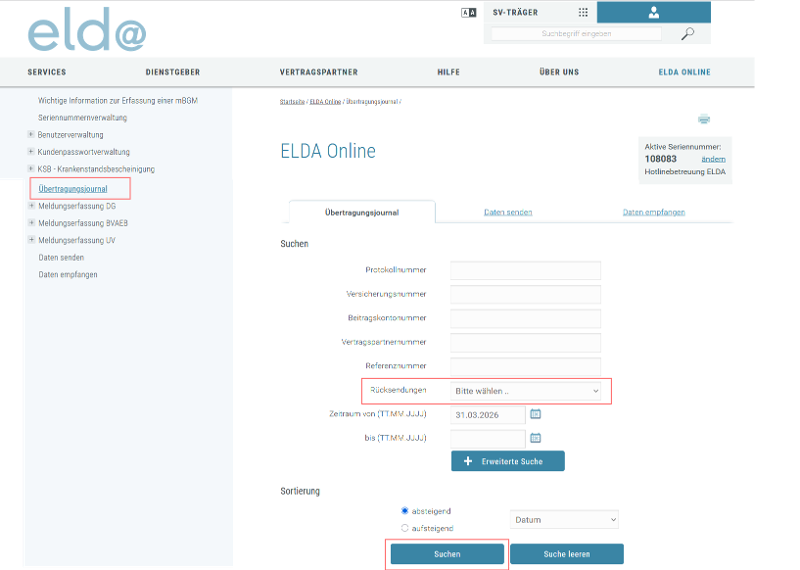Open Übertragungsjournal in the sidebar

[73, 189]
